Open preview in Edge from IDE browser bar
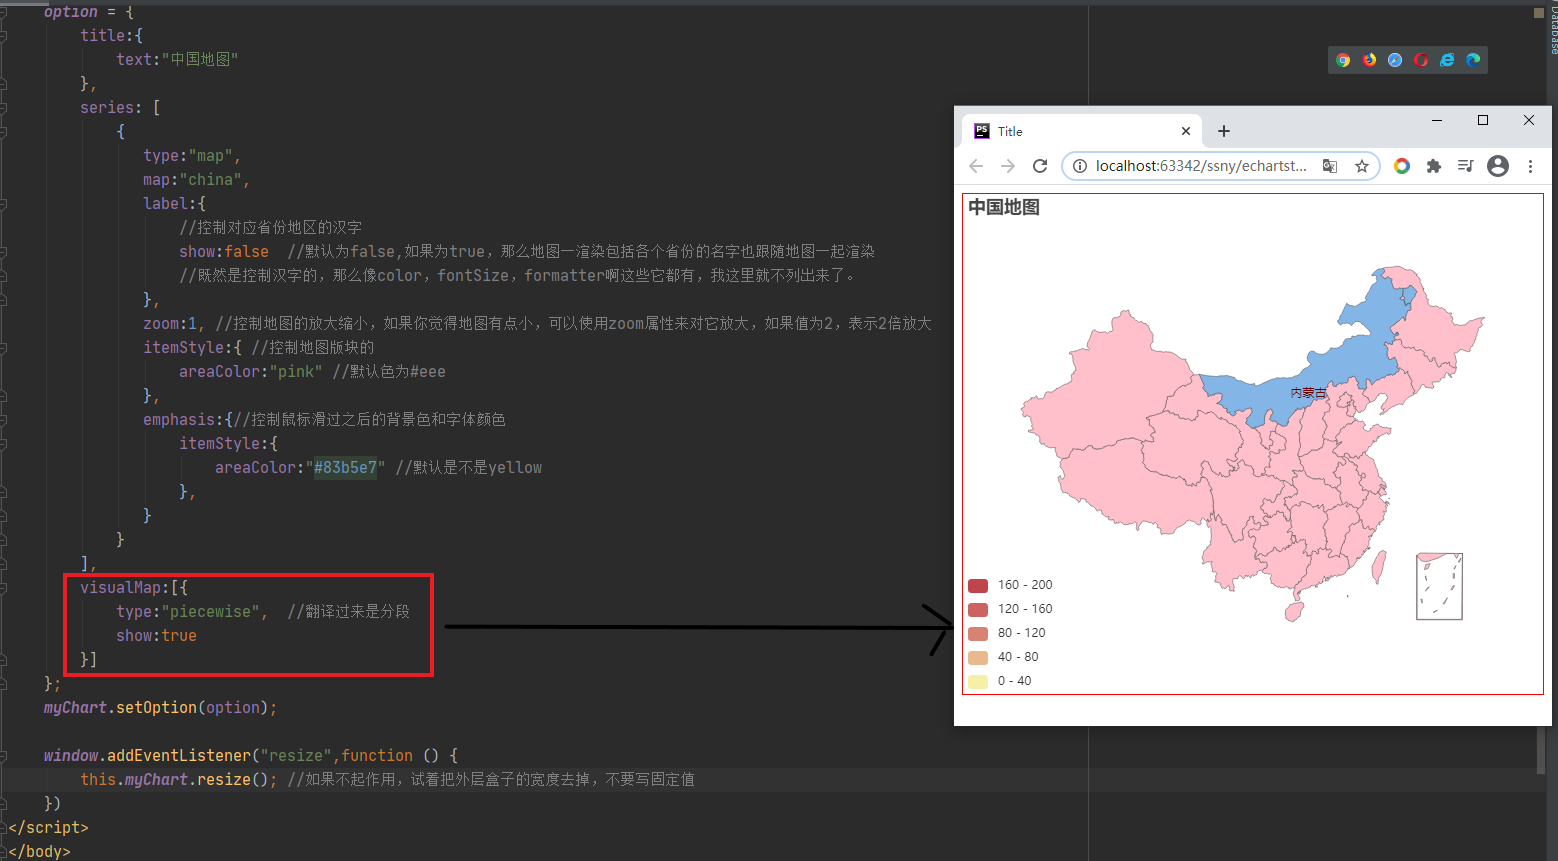The width and height of the screenshot is (1558, 861). click(1473, 60)
